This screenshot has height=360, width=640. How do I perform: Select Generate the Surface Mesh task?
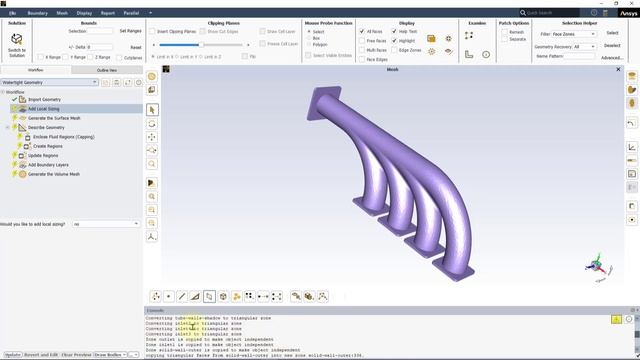(54, 118)
